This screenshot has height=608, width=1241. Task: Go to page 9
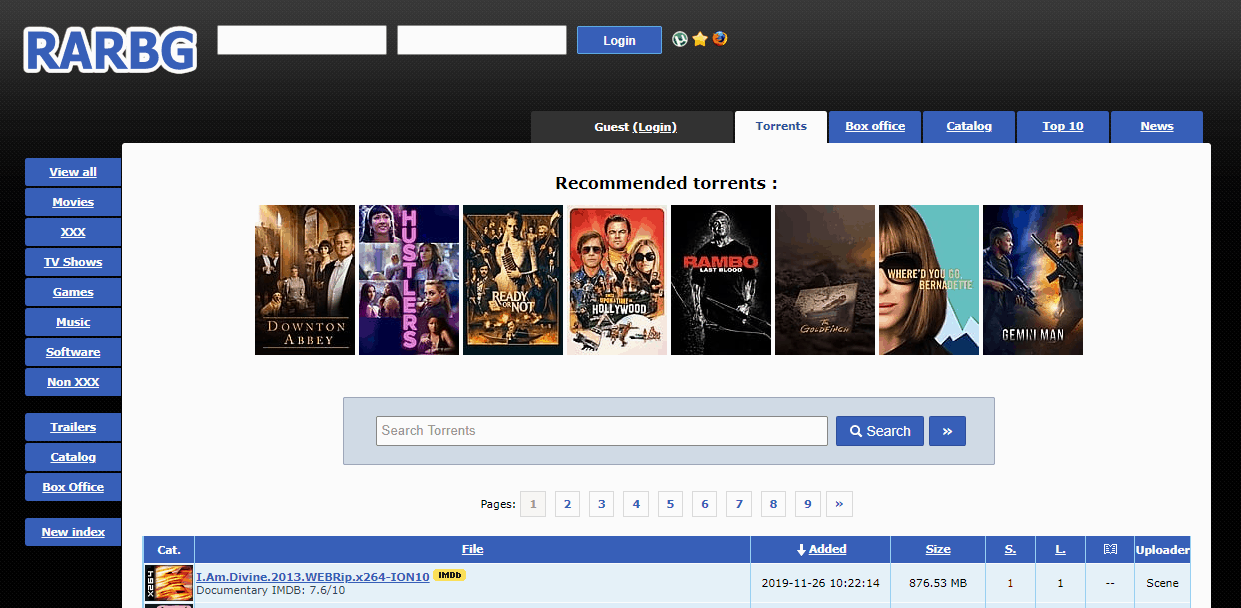tap(807, 504)
